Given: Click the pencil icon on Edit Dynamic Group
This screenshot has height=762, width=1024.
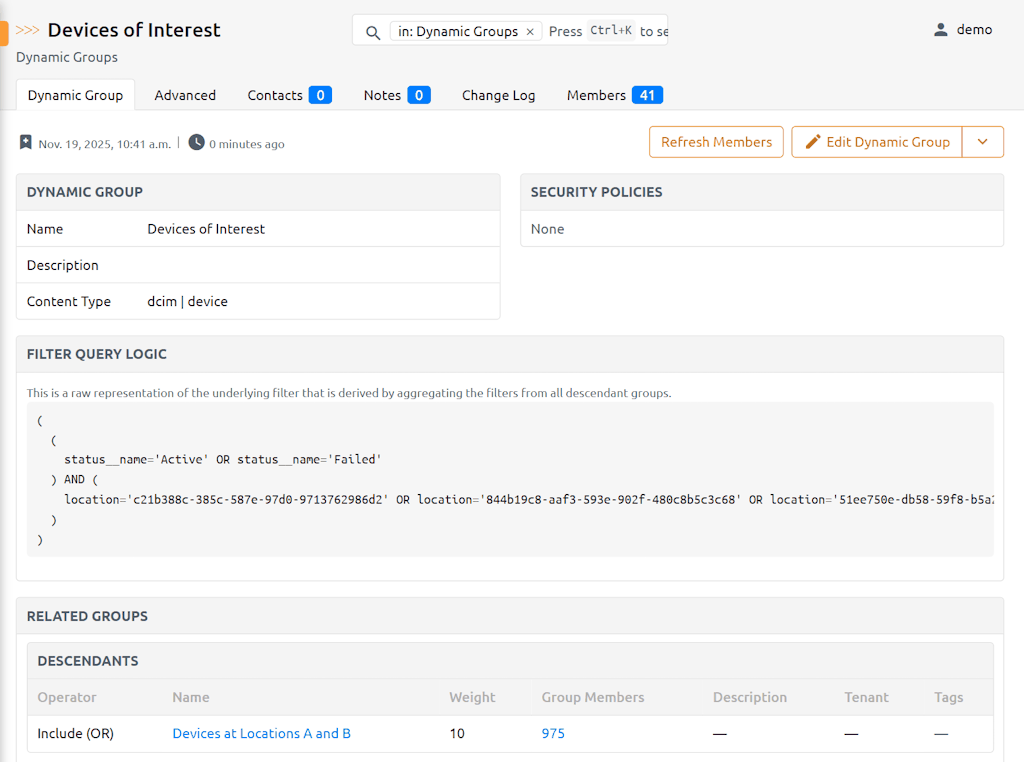Looking at the screenshot, I should (x=813, y=142).
